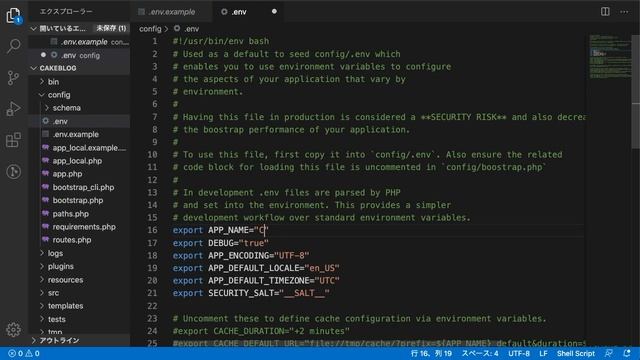This screenshot has height=360, width=640.
Task: Click "true" value on DEBUG line
Action: coord(254,243)
